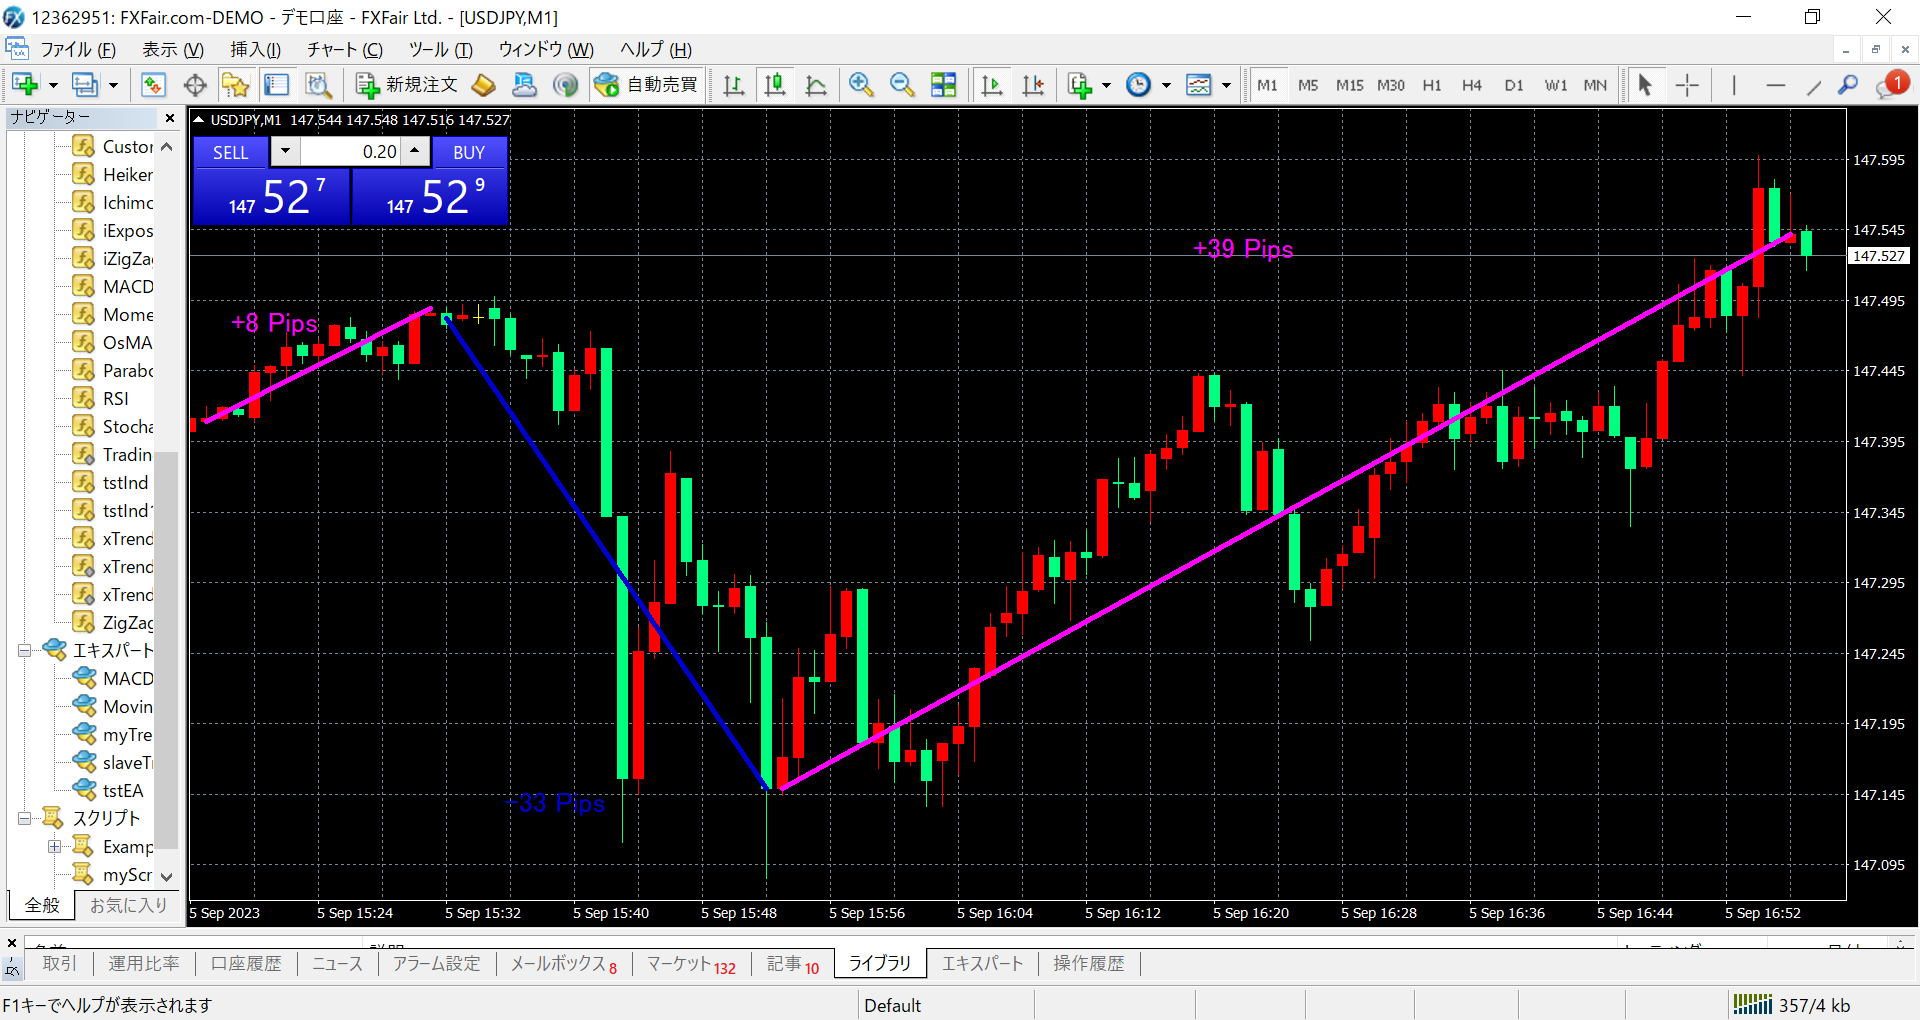This screenshot has height=1020, width=1920.
Task: Toggle the Terminal panel icon
Action: coord(277,85)
